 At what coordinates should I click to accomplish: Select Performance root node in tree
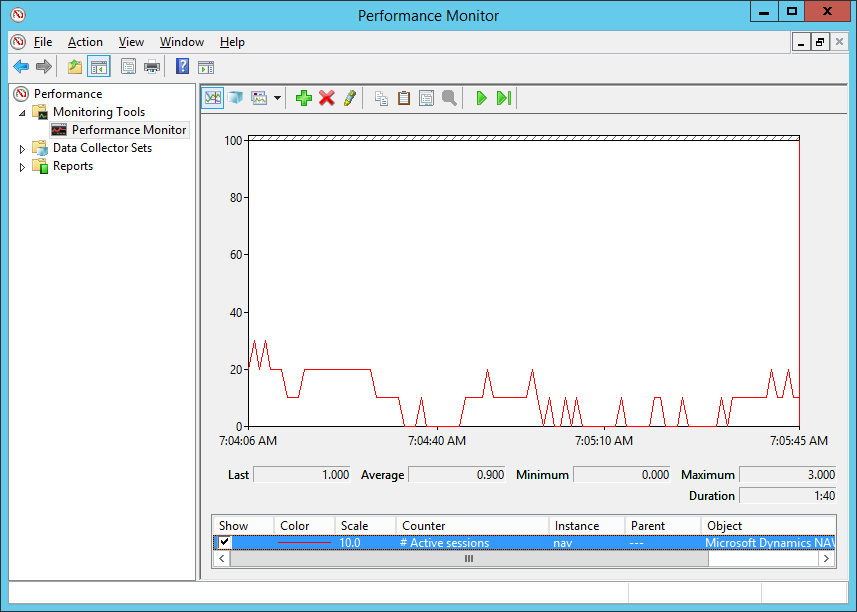coord(67,94)
